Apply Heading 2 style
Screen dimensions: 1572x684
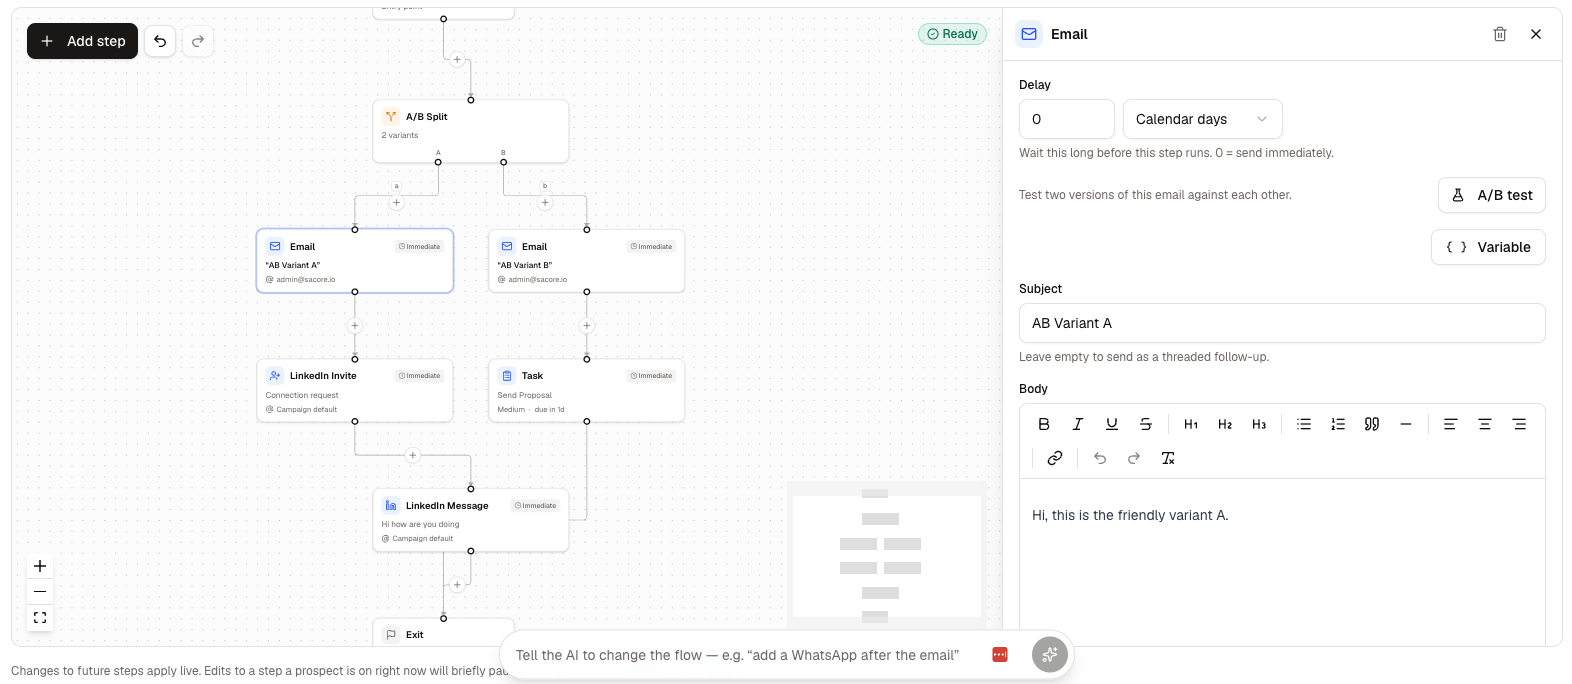pos(1225,424)
